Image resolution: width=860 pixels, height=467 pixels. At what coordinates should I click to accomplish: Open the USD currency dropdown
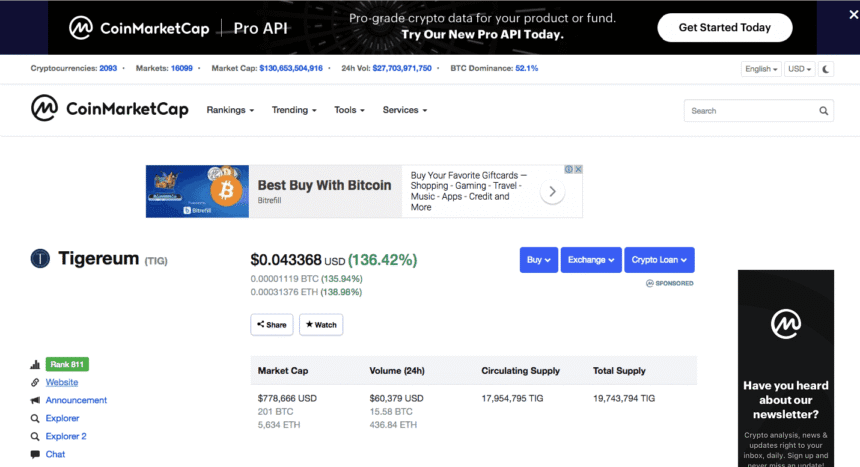(800, 69)
